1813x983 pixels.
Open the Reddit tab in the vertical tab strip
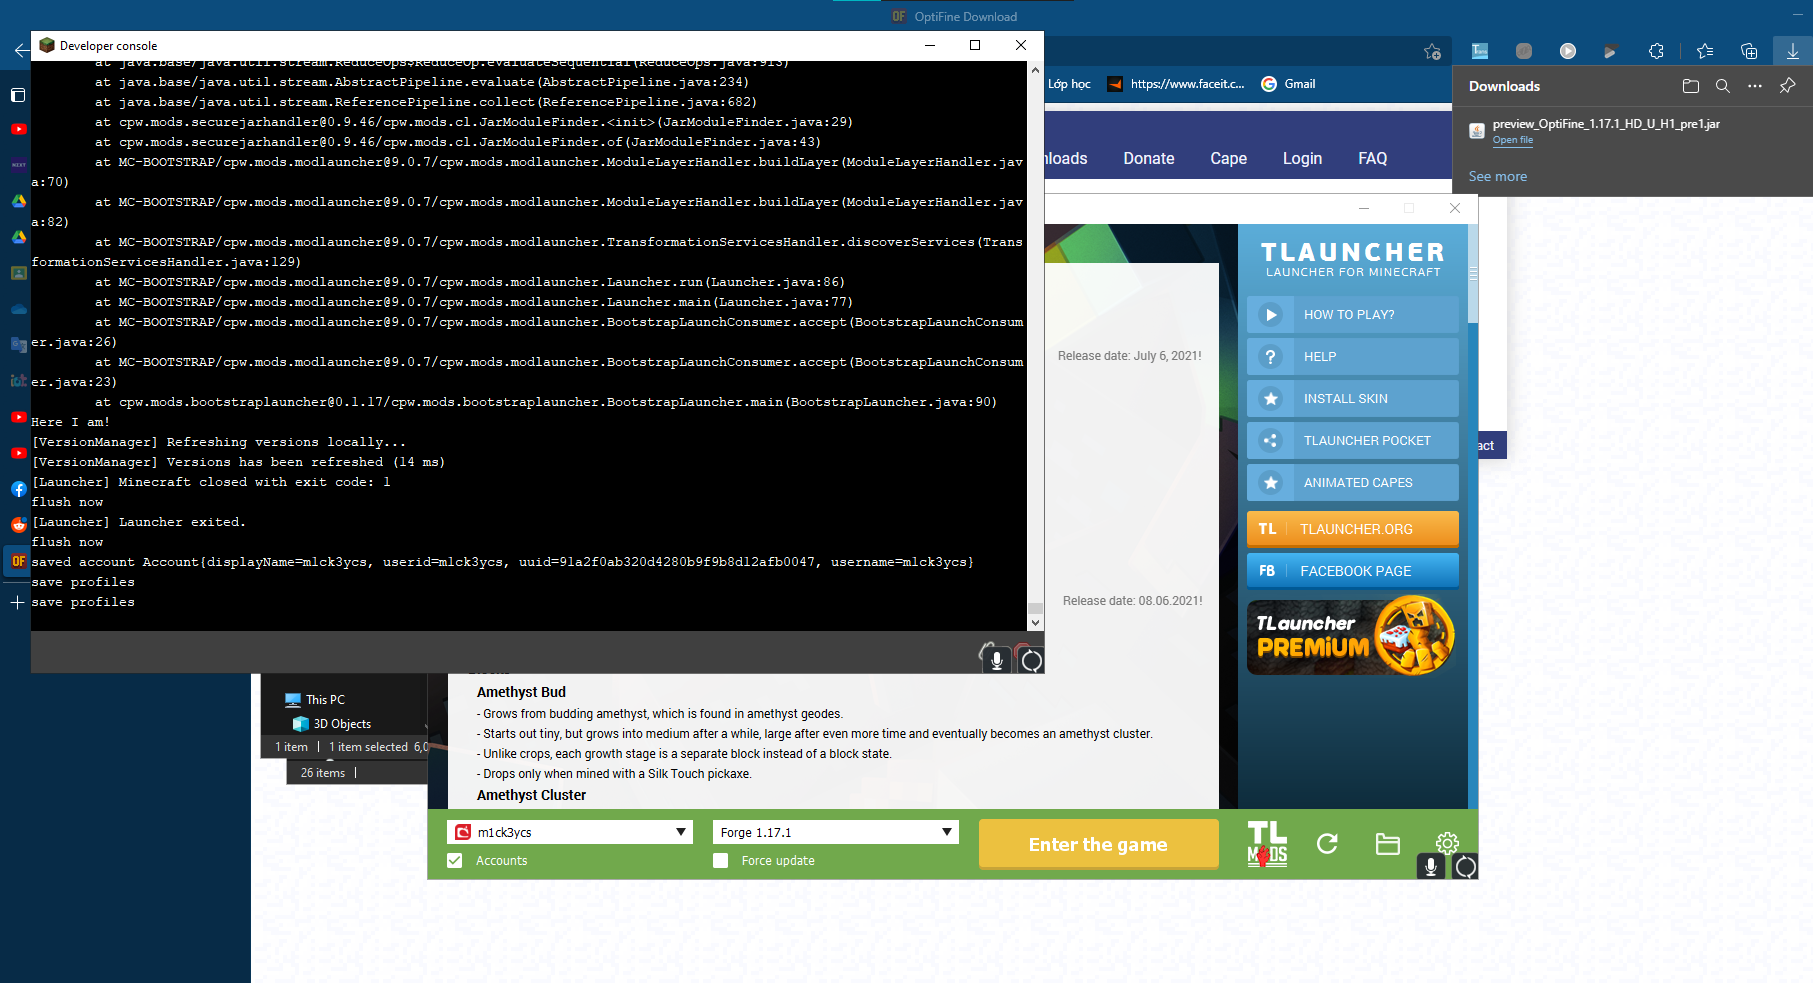click(x=18, y=525)
